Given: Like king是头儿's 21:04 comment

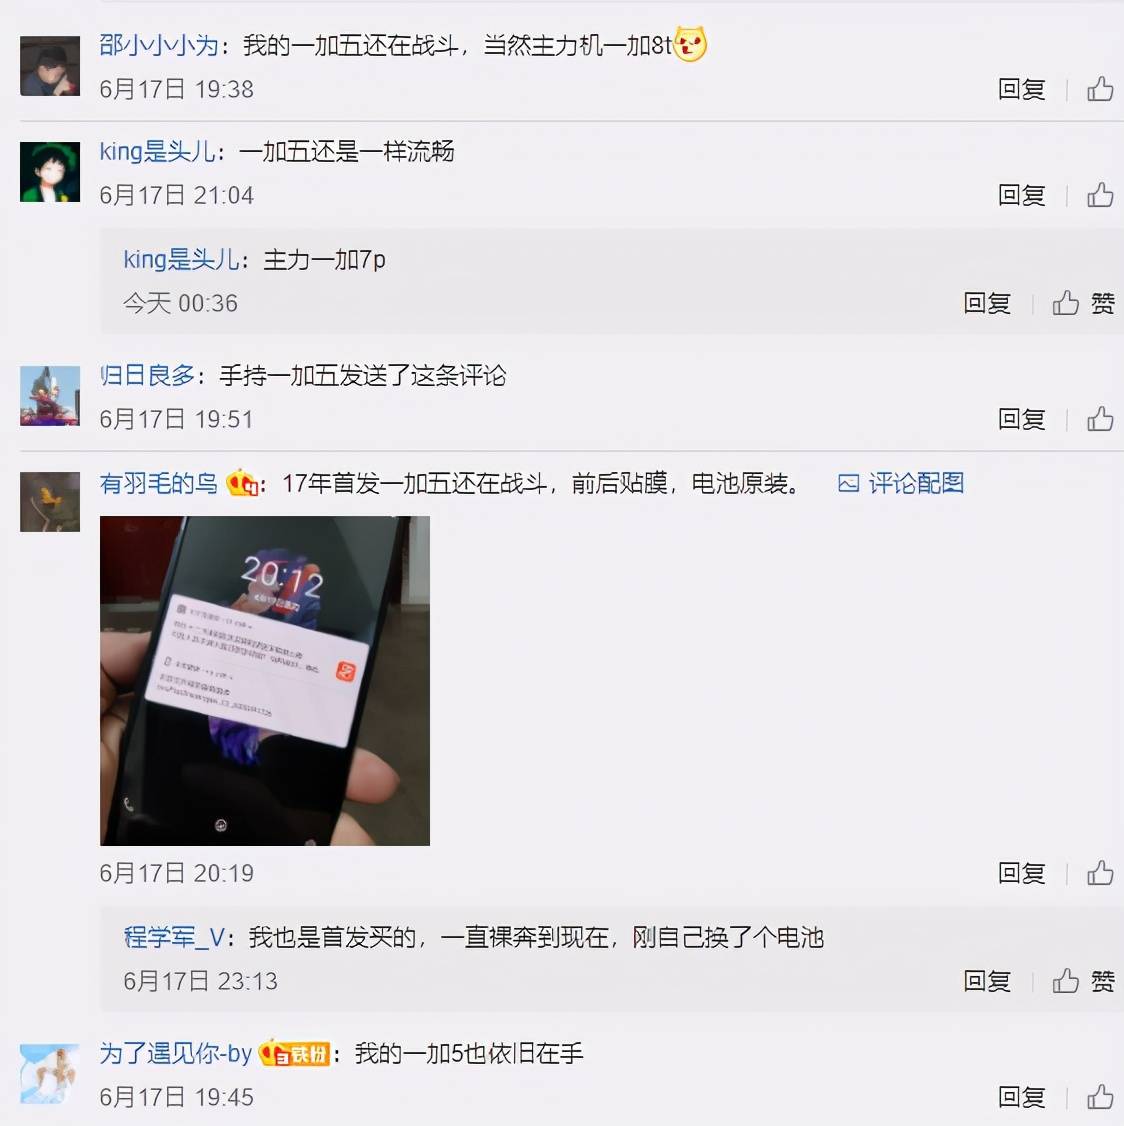Looking at the screenshot, I should click(x=1100, y=195).
